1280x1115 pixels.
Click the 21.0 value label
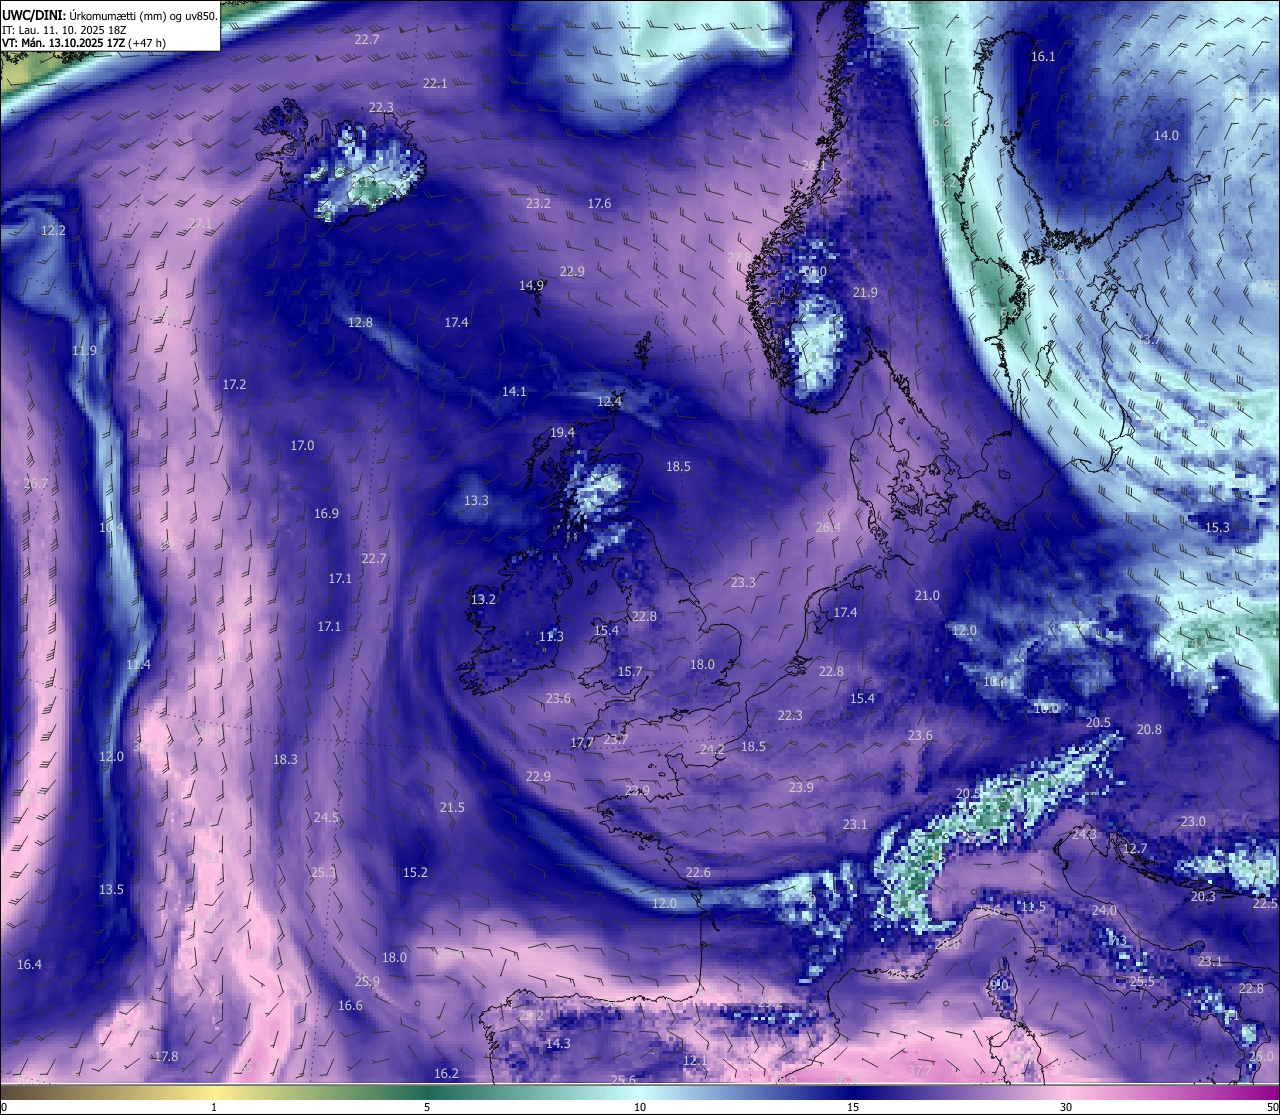coord(927,596)
